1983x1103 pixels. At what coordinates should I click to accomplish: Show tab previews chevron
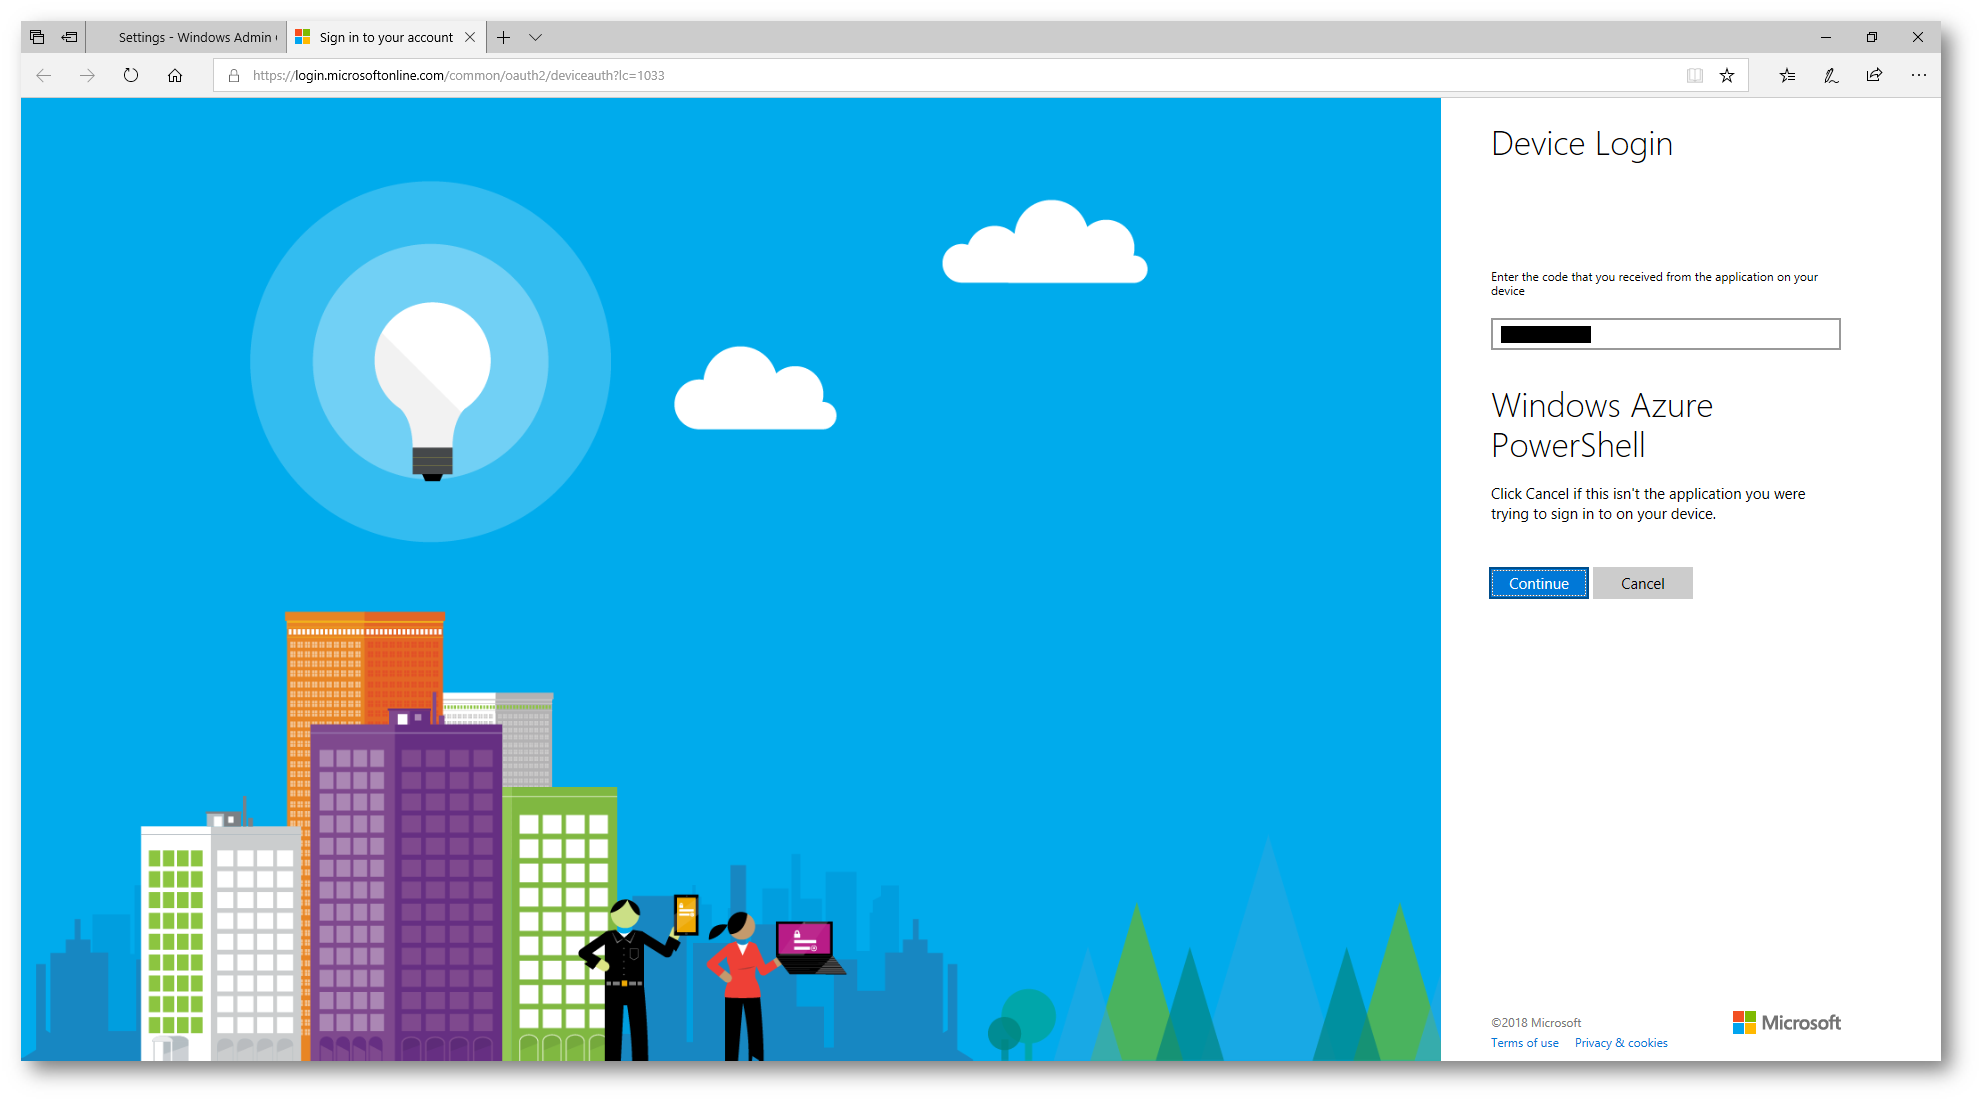click(536, 37)
